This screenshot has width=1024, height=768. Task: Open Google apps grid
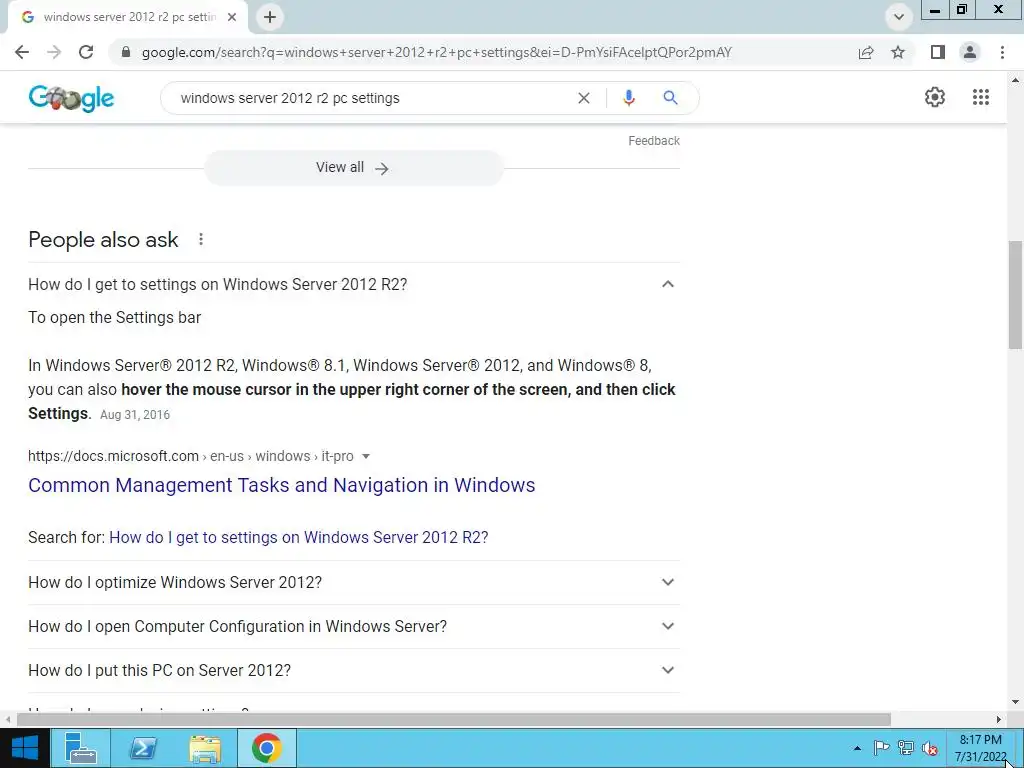click(981, 97)
